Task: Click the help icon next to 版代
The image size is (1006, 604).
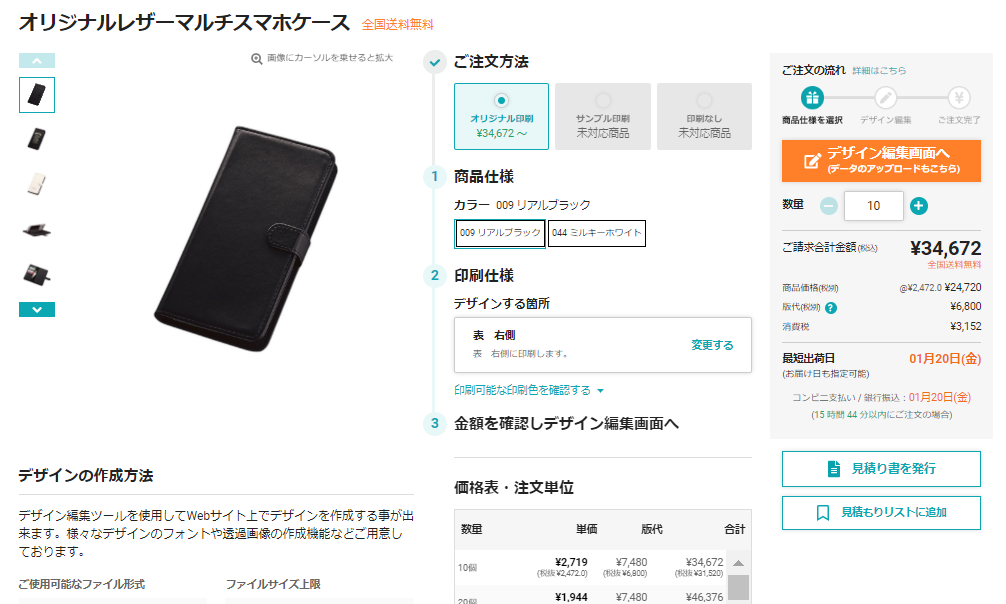Action: (831, 307)
